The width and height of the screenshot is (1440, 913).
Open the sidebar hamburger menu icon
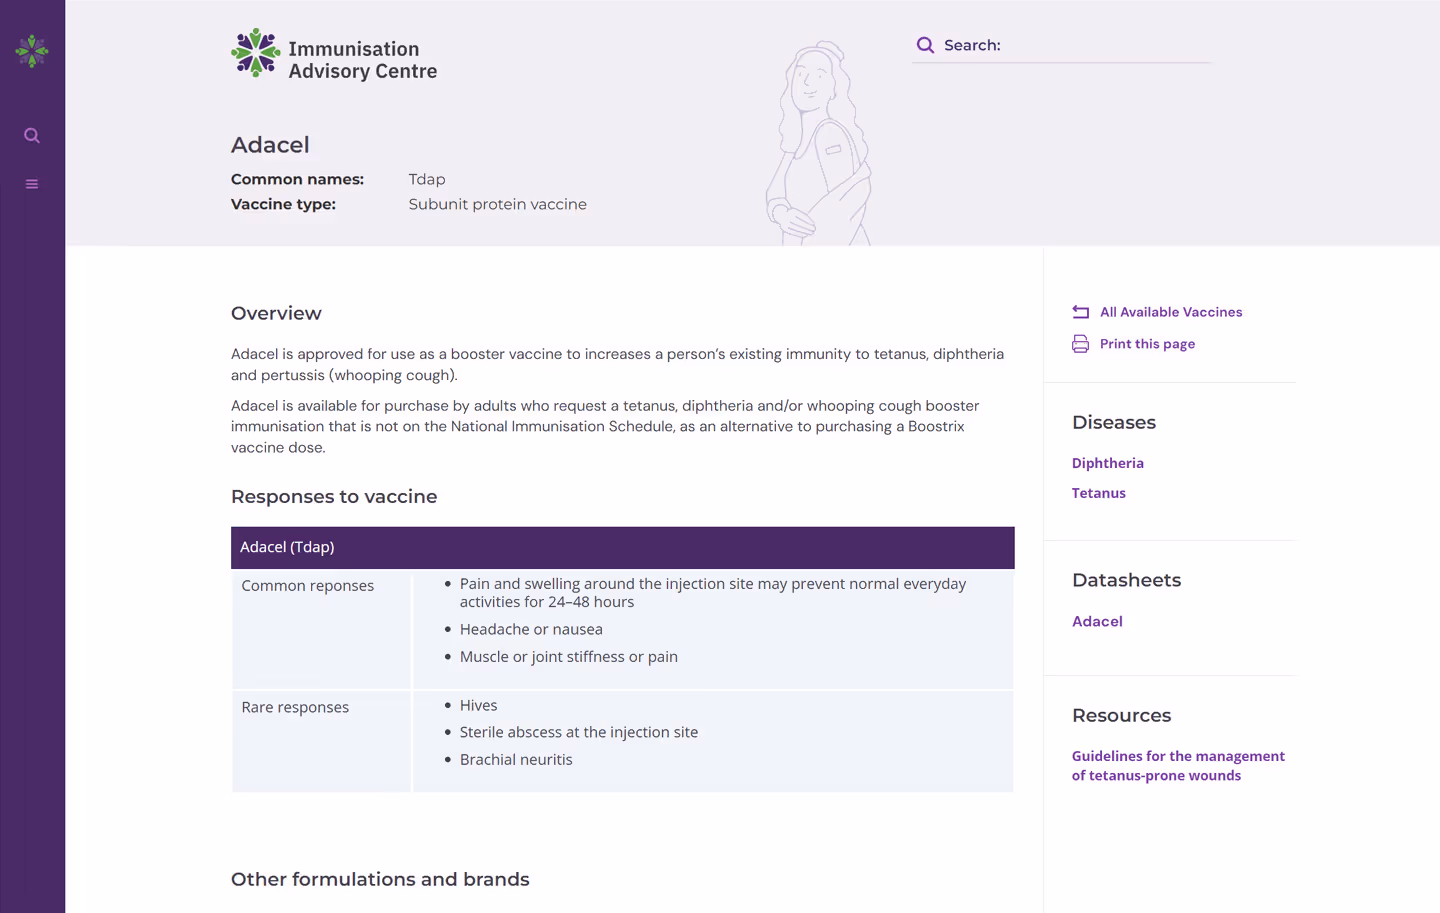(32, 184)
